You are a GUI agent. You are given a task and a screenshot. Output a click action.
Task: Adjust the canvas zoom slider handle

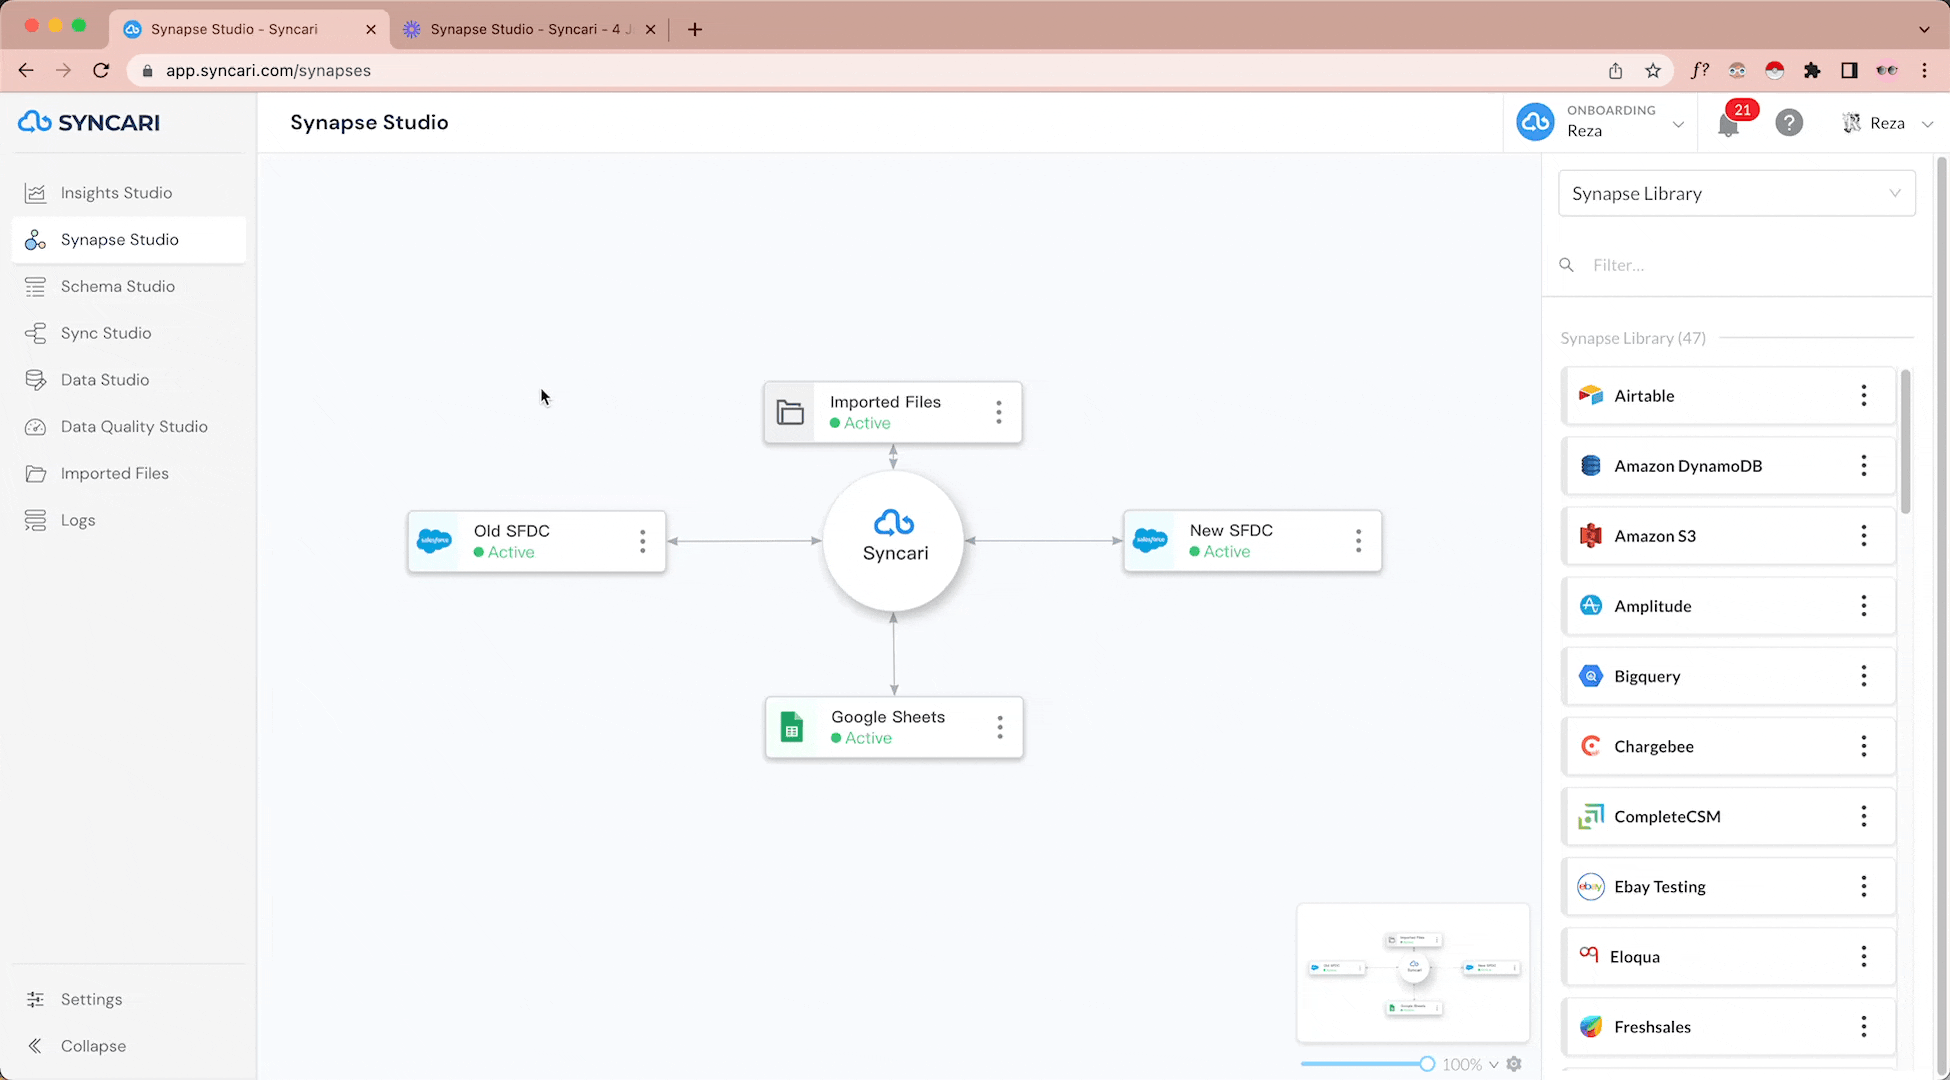[x=1427, y=1064]
